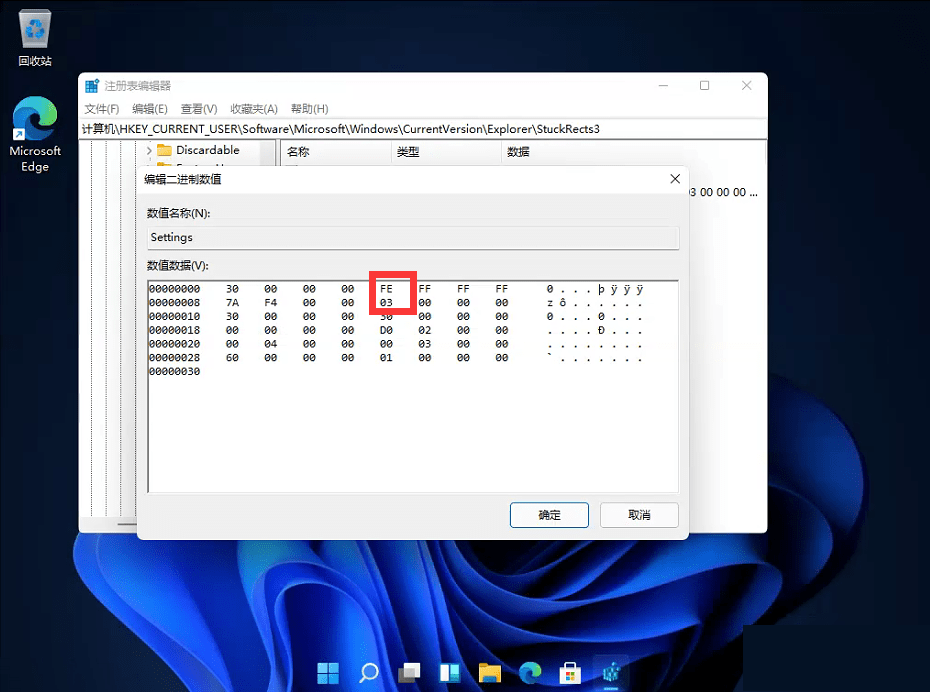Open the 编辑(E) menu
Viewport: 930px width, 692px height.
[150, 109]
